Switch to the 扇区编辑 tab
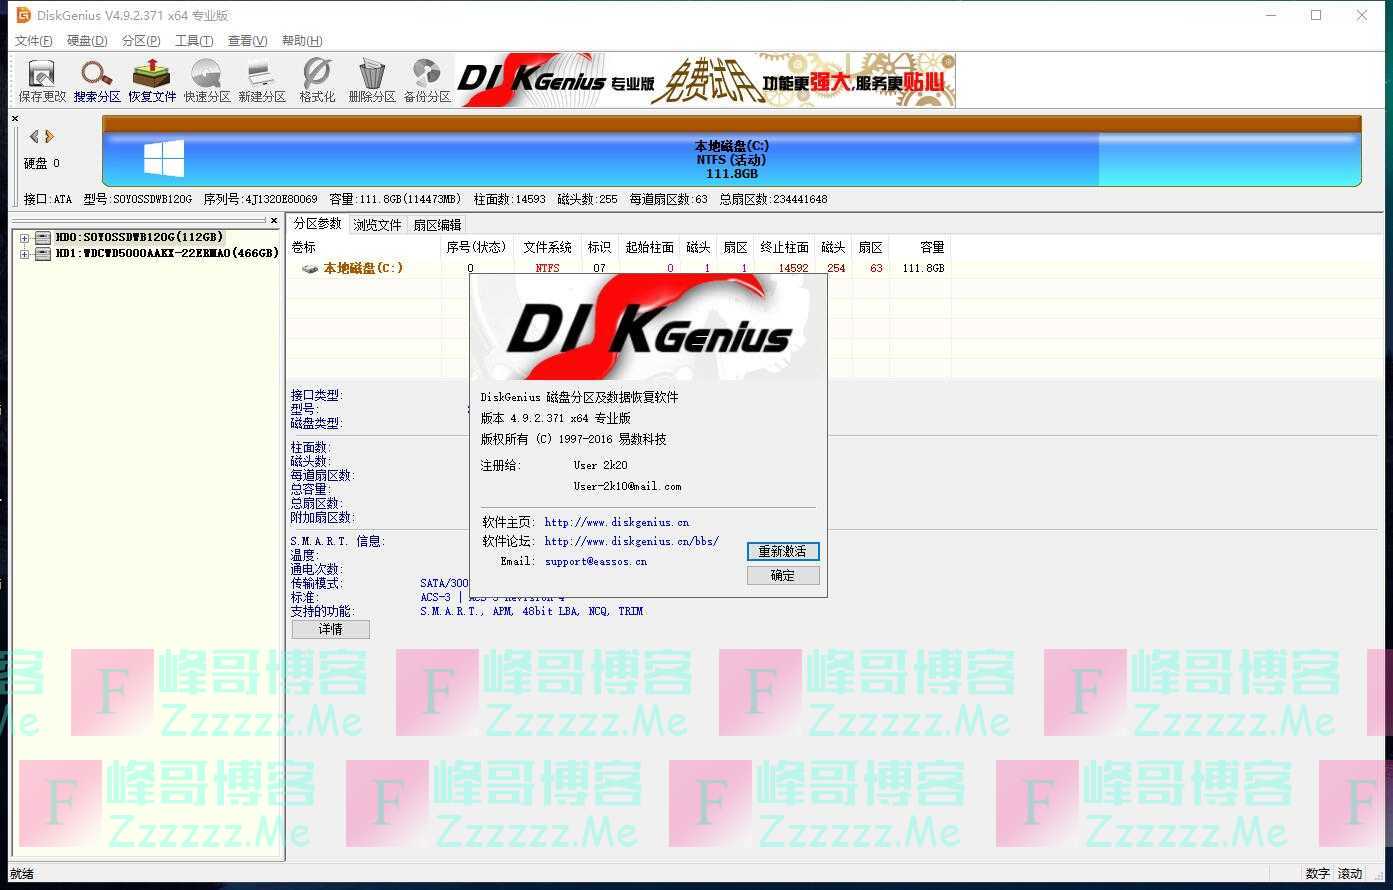This screenshot has height=890, width=1393. click(437, 225)
